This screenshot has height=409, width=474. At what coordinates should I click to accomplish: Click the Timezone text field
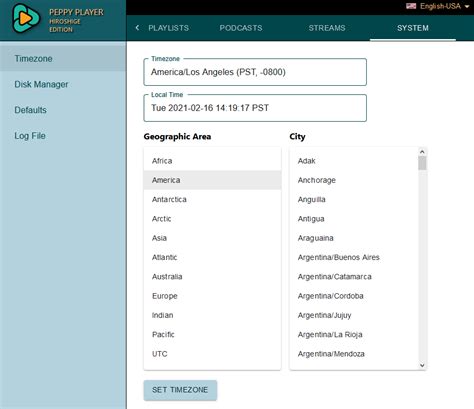pos(255,72)
